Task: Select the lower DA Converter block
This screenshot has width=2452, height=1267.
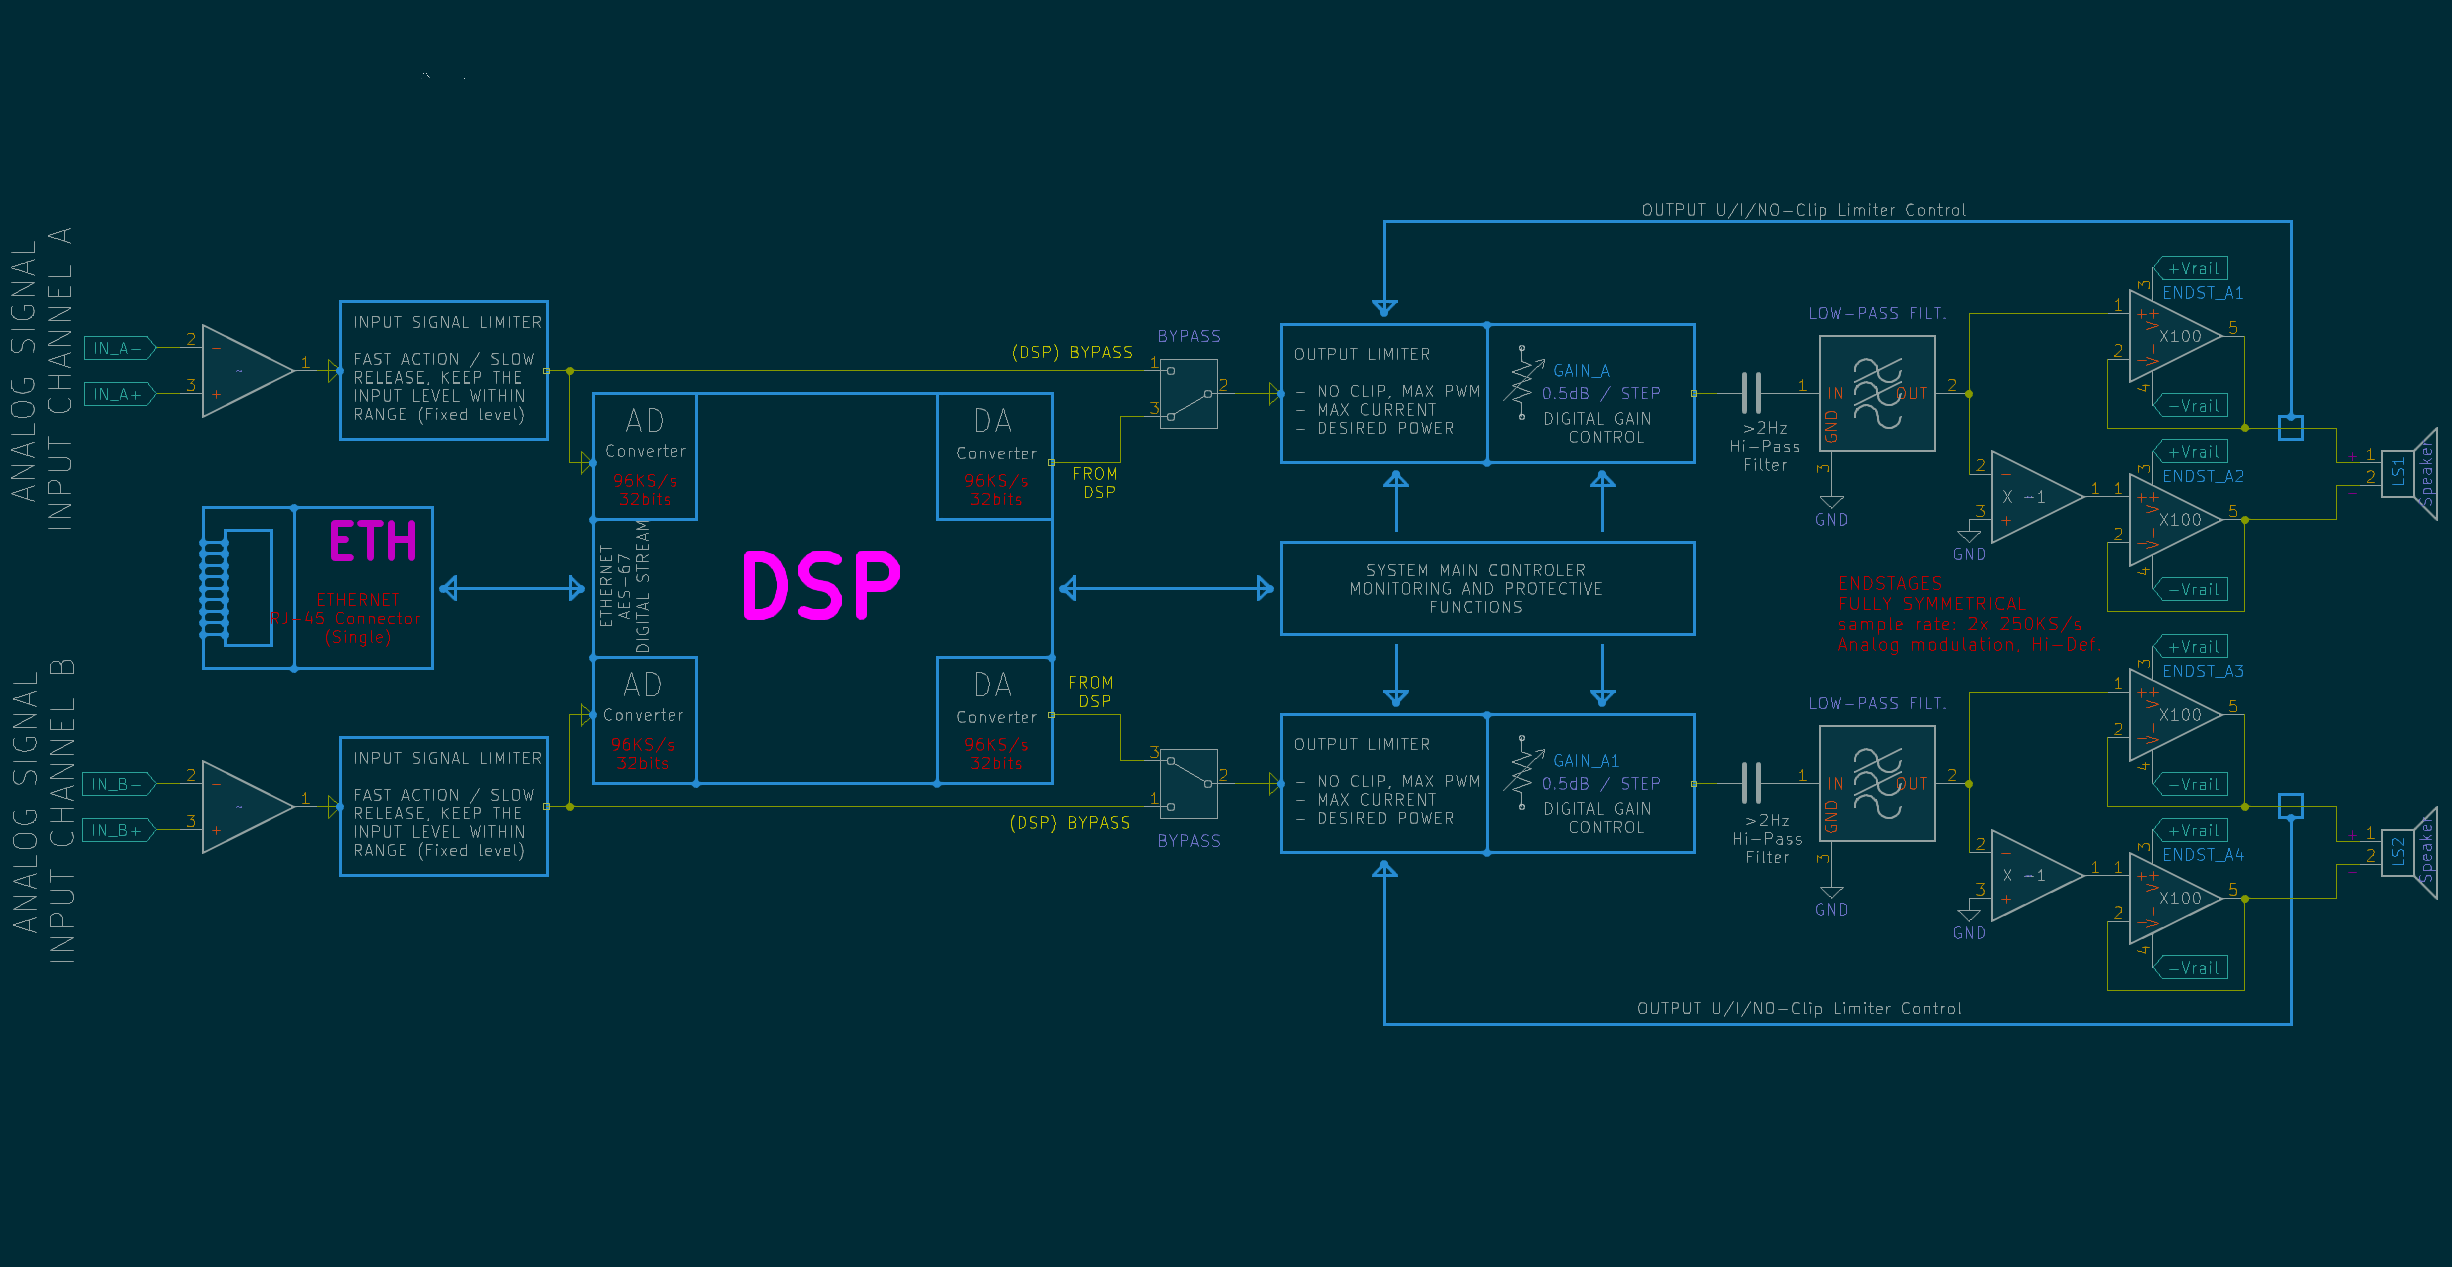Action: click(x=995, y=720)
